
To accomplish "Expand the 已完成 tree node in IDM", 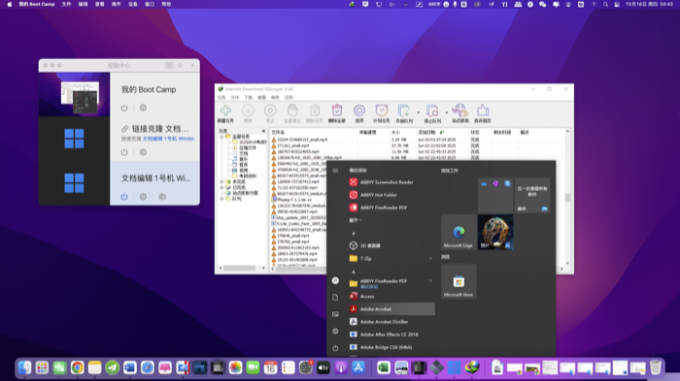I will click(222, 187).
